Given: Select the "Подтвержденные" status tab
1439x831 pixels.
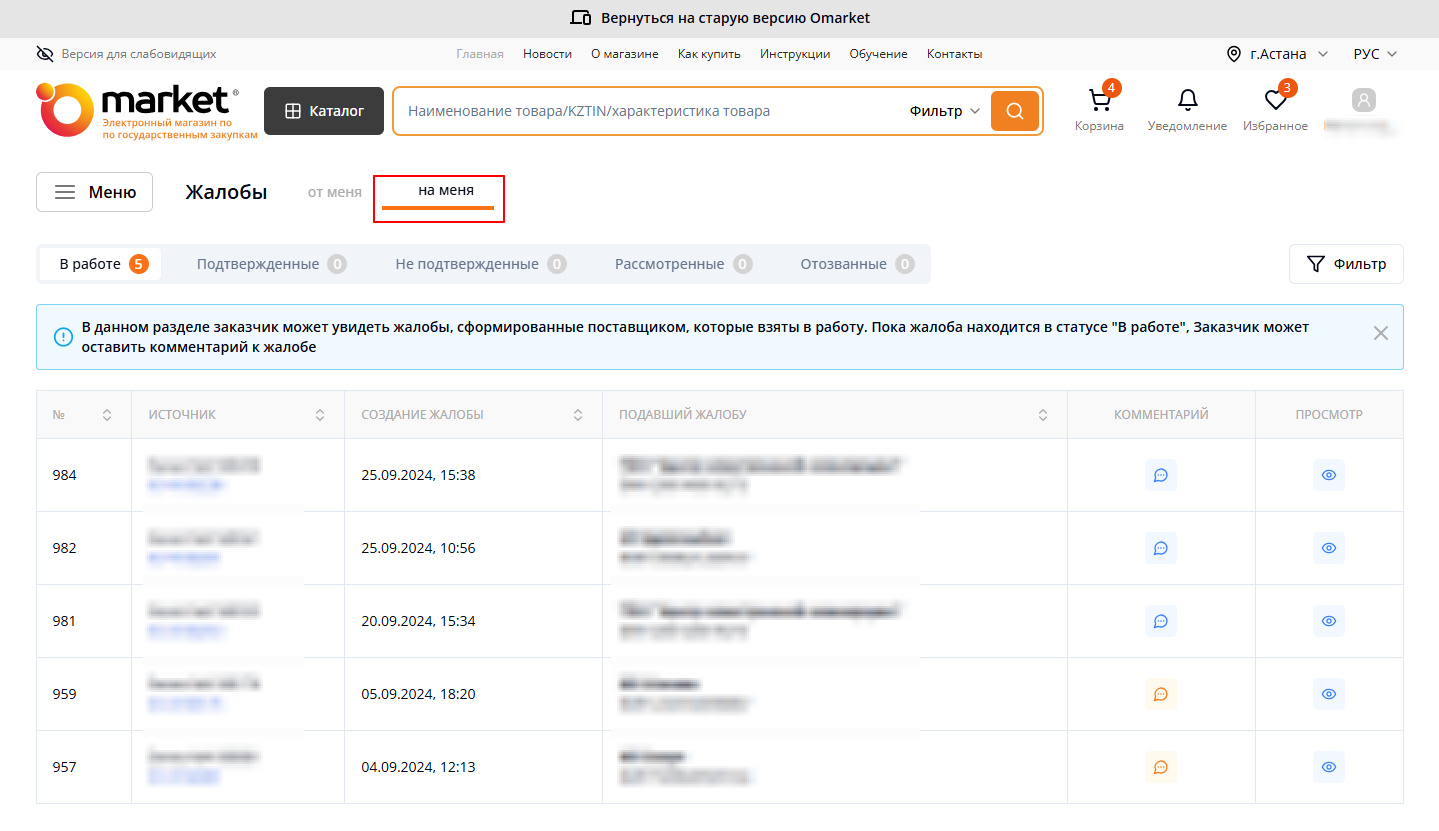Looking at the screenshot, I should click(270, 264).
